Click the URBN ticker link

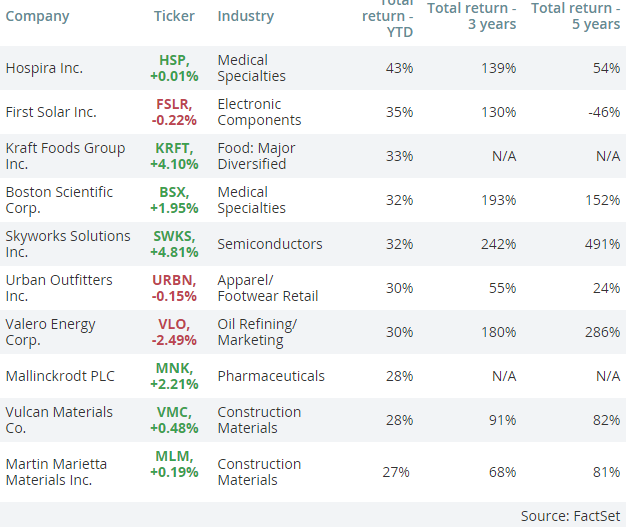[176, 280]
